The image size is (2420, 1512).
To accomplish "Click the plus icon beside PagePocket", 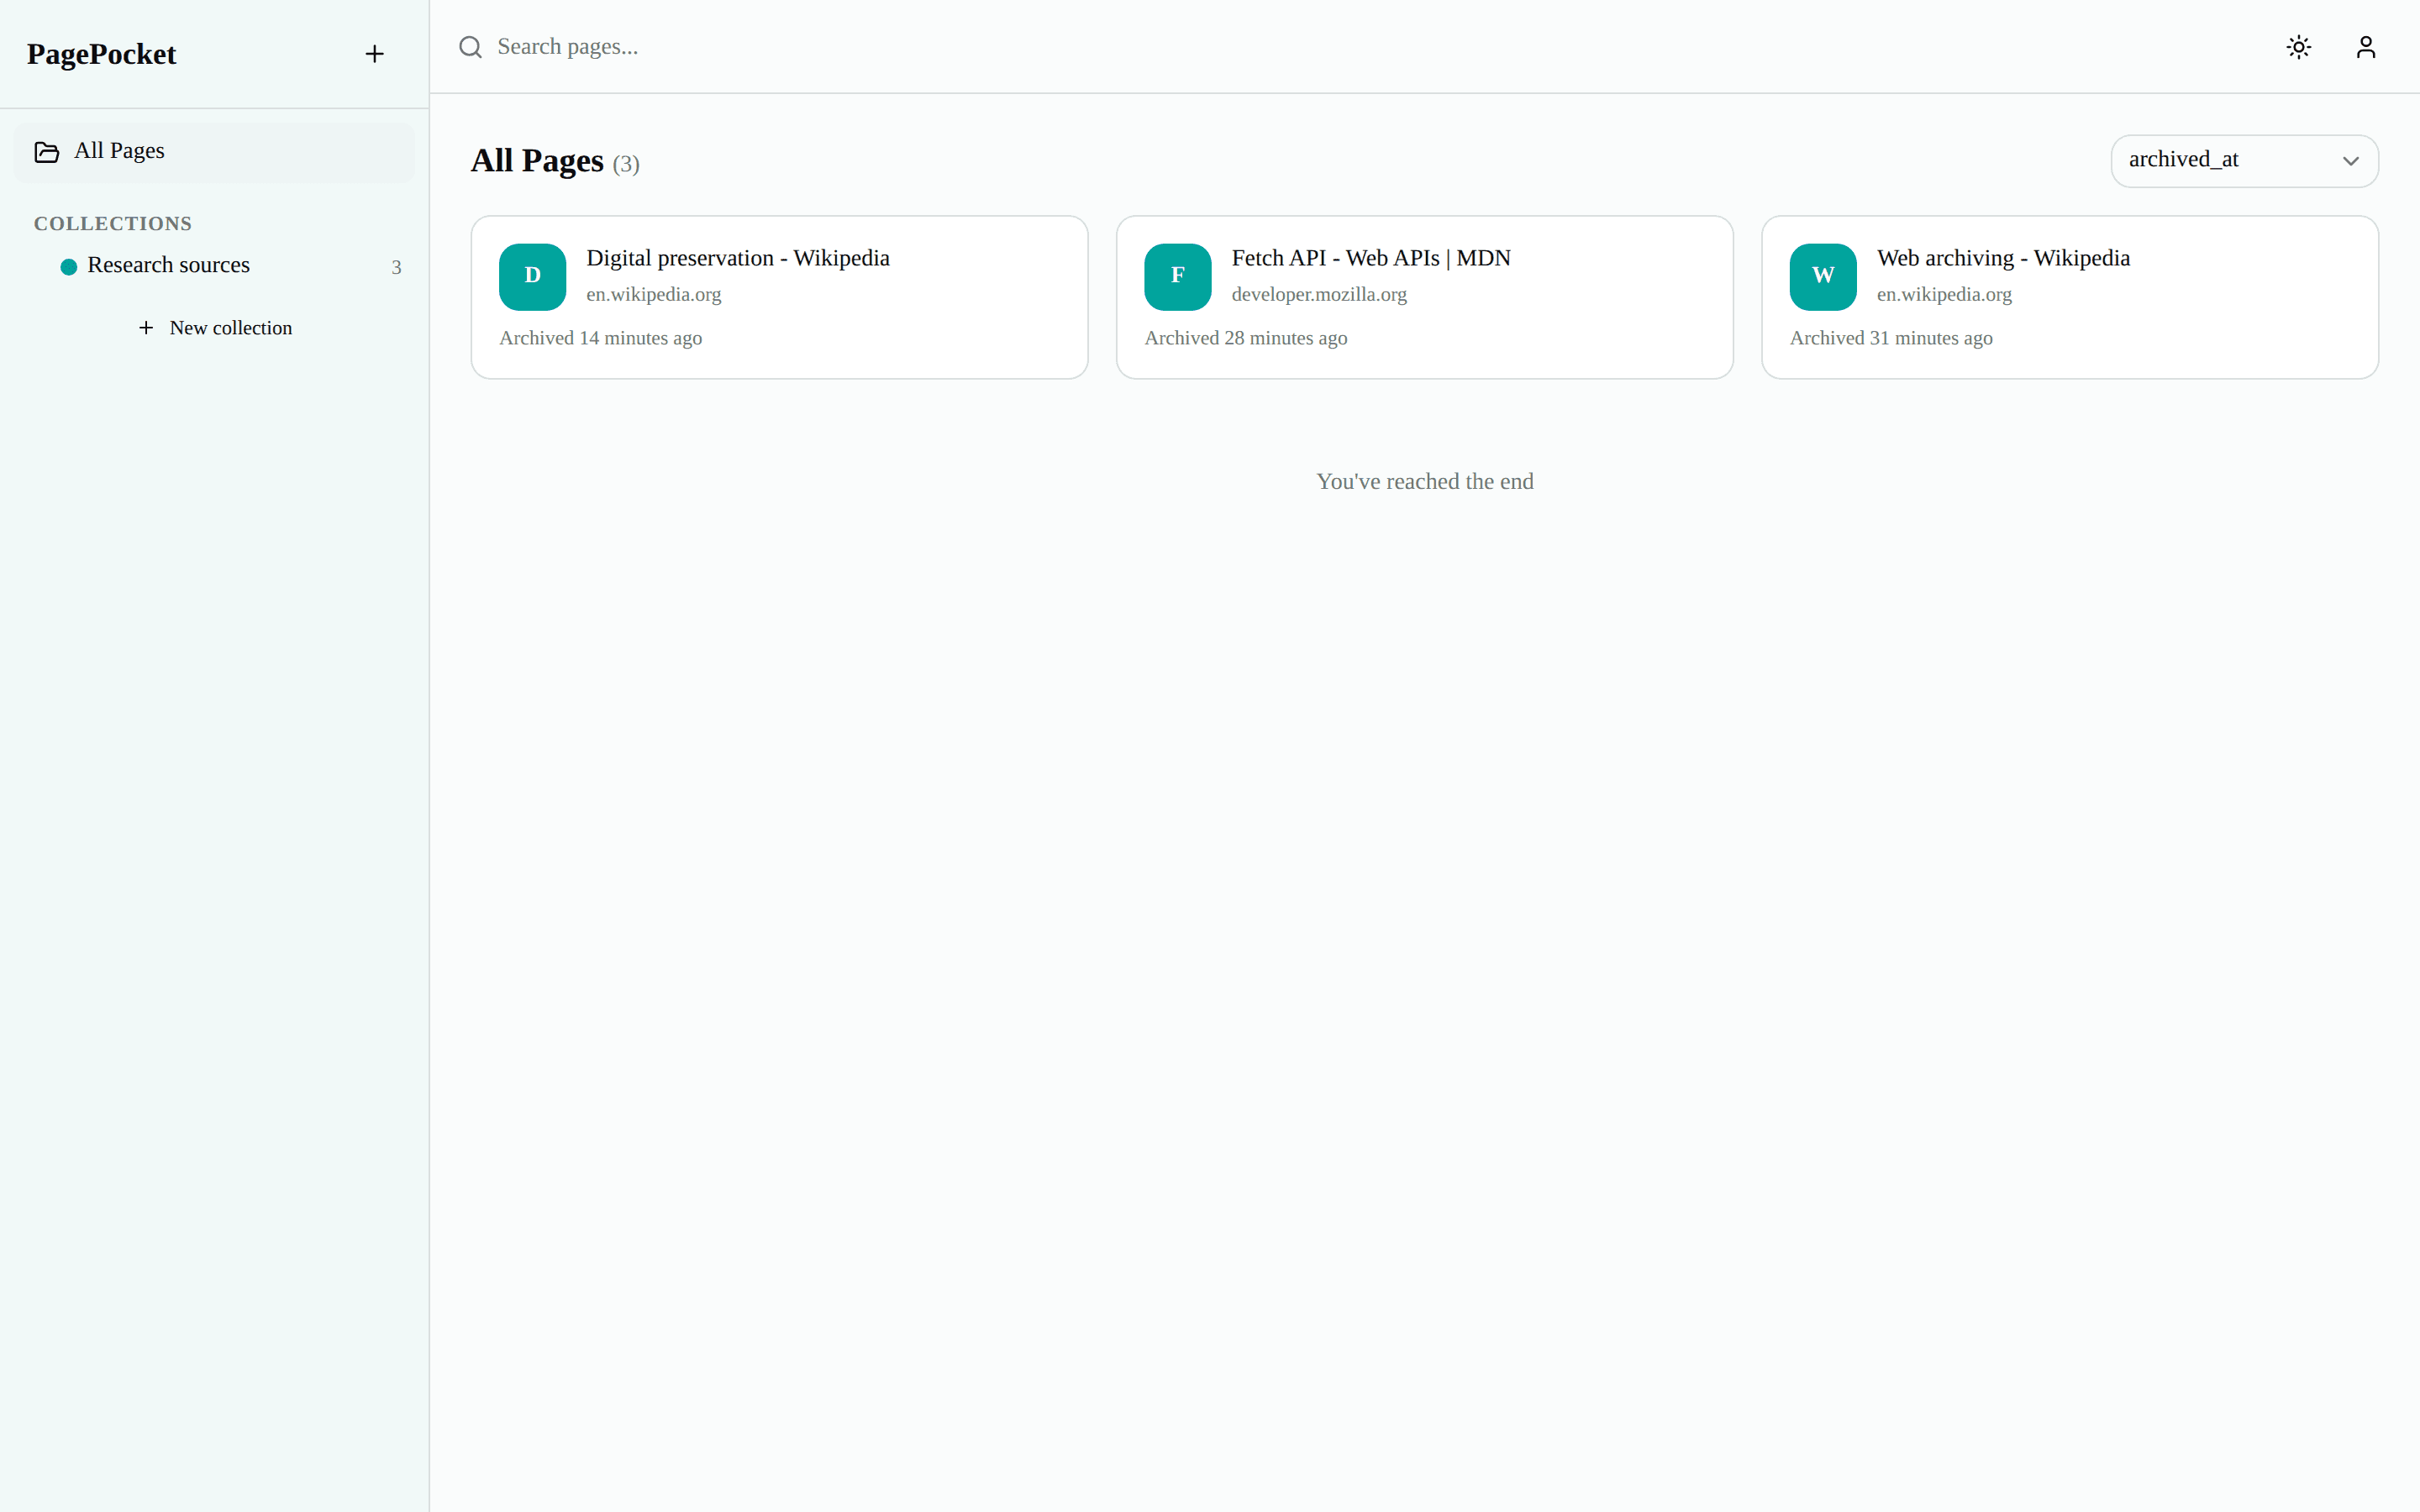I will [374, 54].
